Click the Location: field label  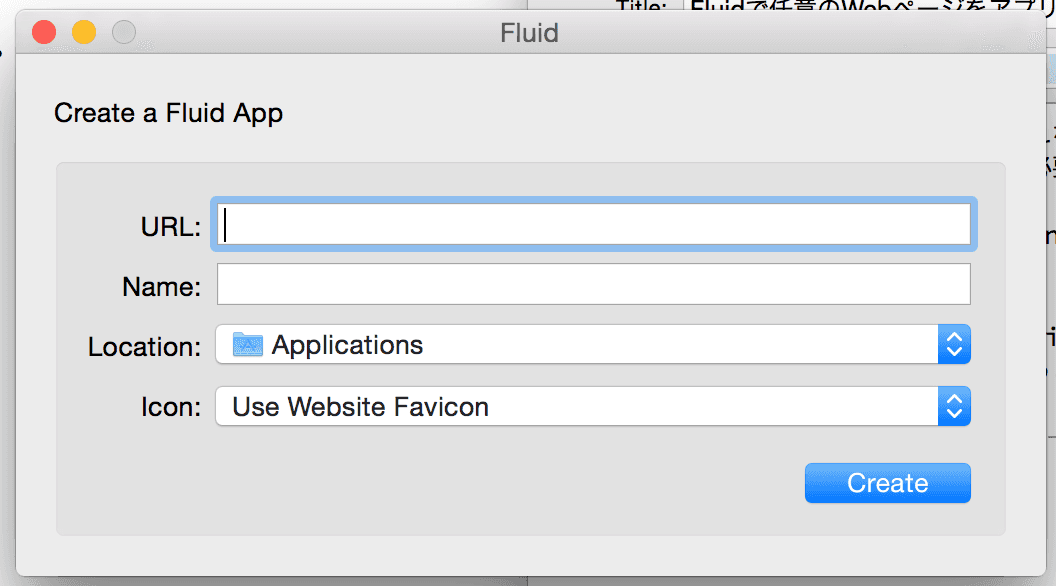point(144,347)
